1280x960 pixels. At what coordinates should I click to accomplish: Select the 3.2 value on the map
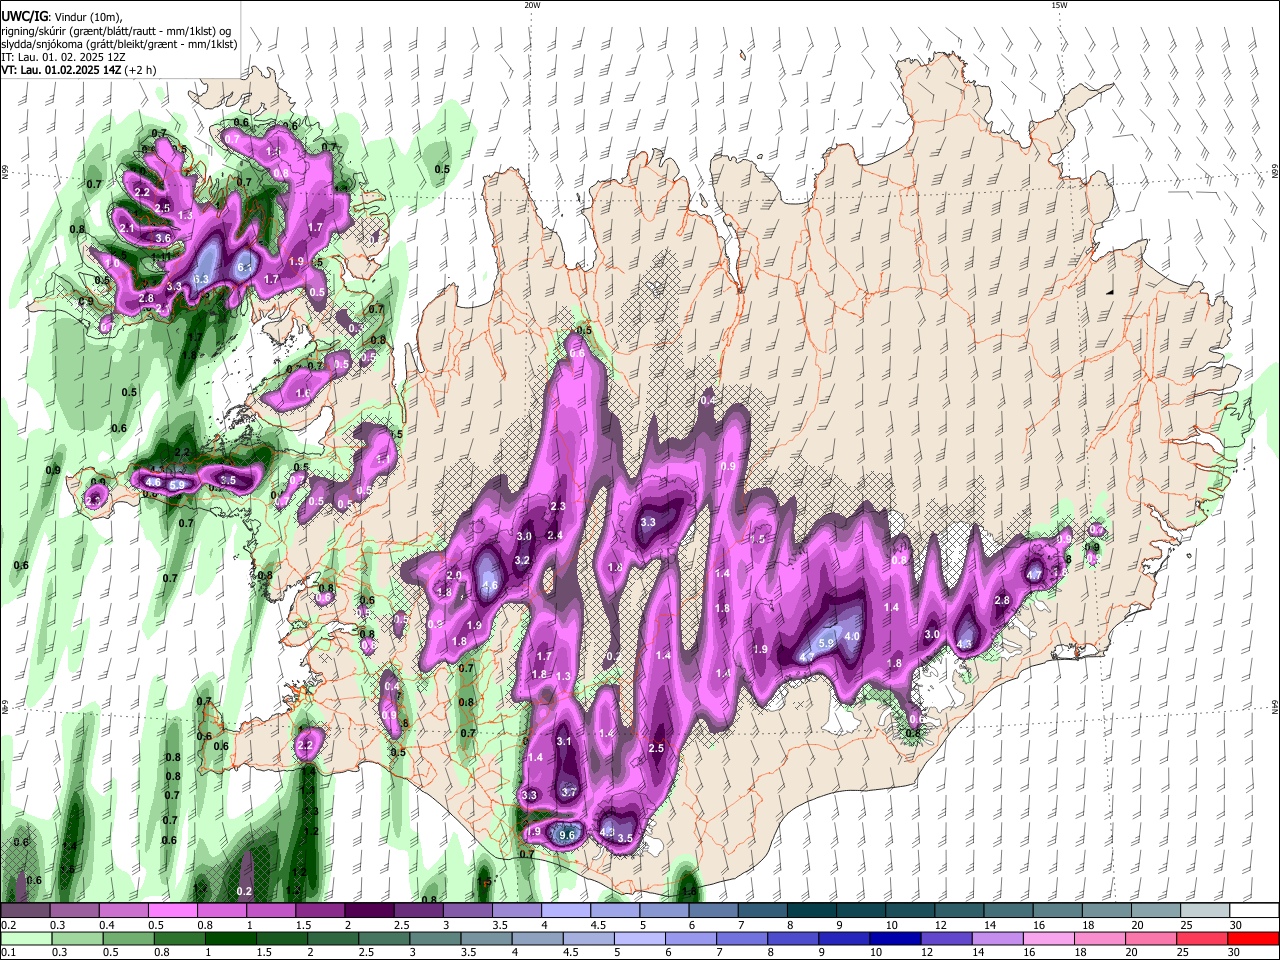(x=521, y=561)
